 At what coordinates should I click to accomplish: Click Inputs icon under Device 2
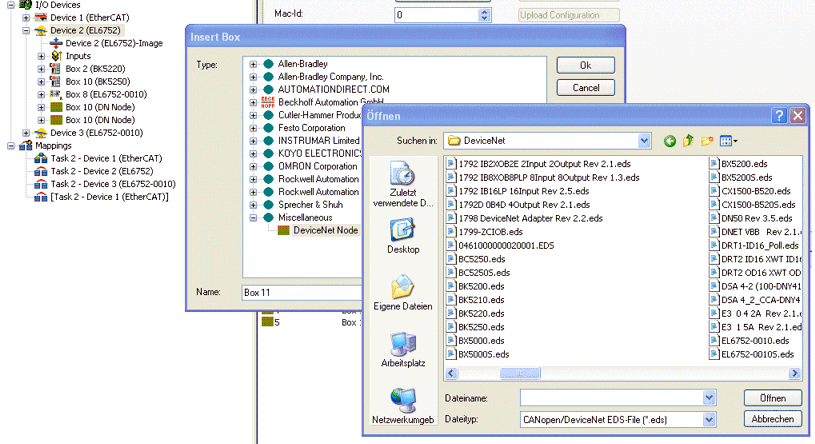[56, 56]
